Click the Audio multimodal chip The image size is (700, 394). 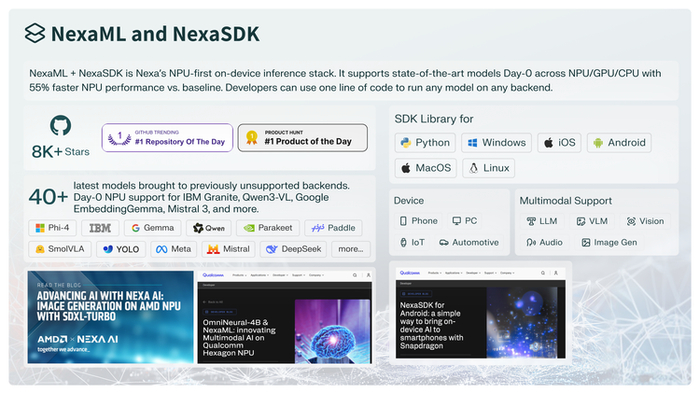tap(544, 242)
